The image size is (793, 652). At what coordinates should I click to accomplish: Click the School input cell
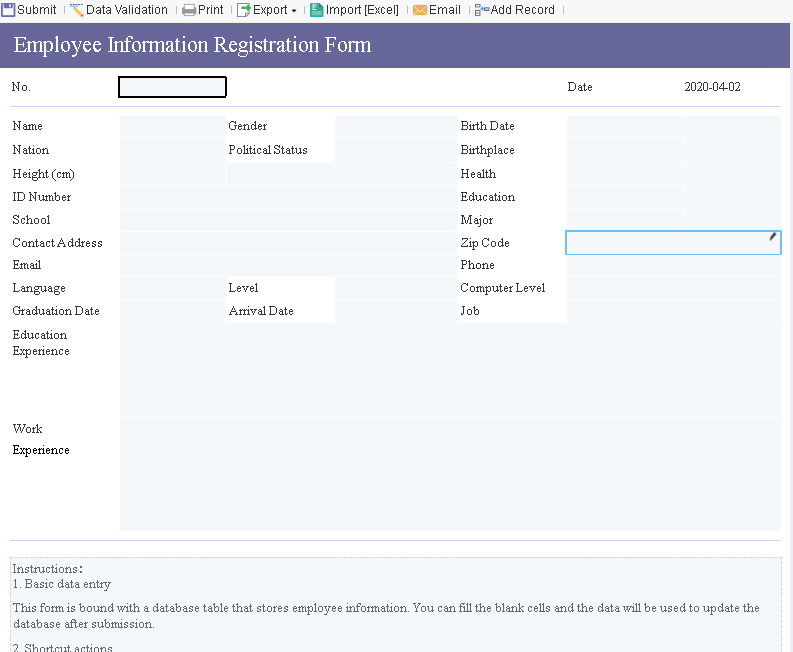[289, 221]
